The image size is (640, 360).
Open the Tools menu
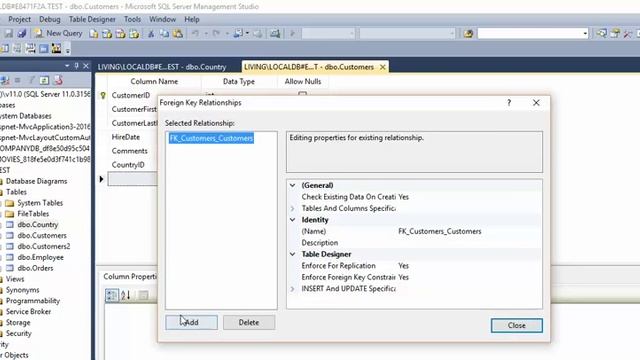pyautogui.click(x=132, y=19)
